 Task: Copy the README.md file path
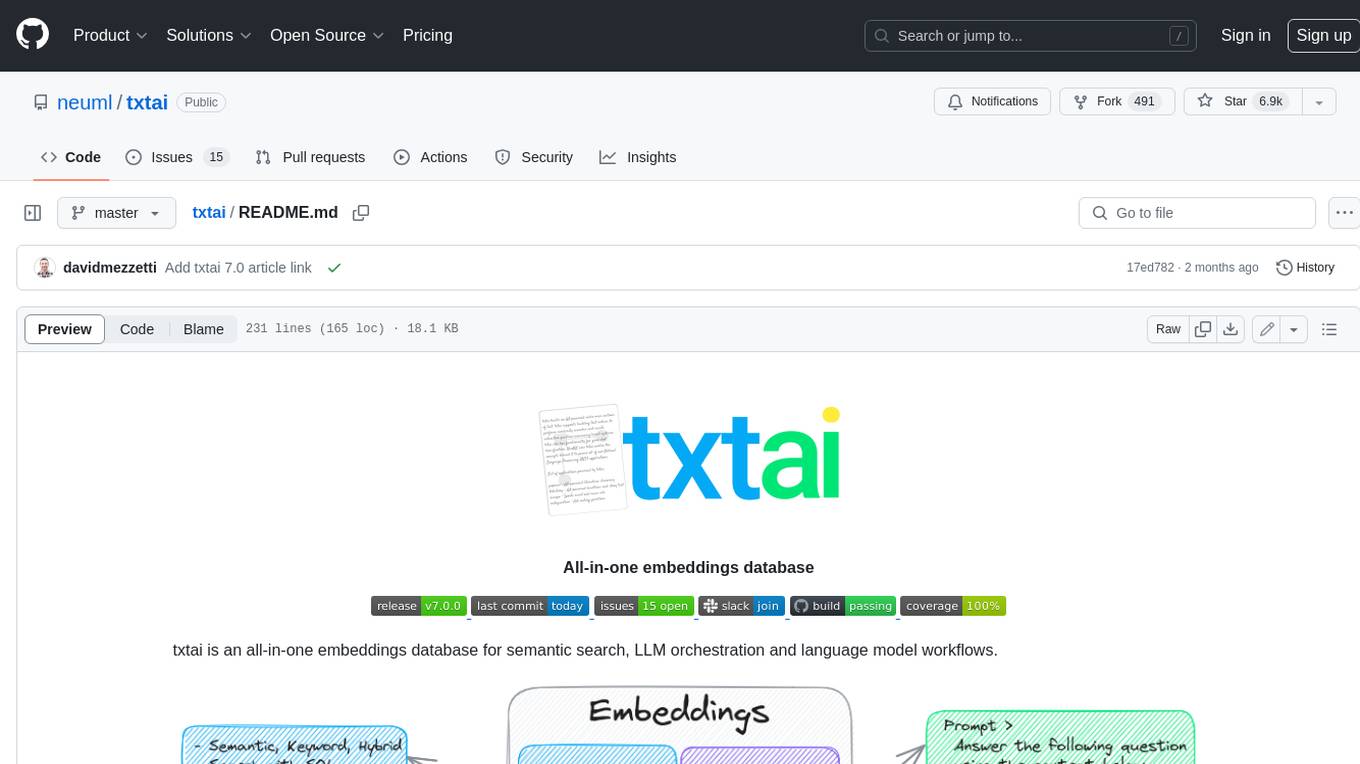[x=361, y=212]
